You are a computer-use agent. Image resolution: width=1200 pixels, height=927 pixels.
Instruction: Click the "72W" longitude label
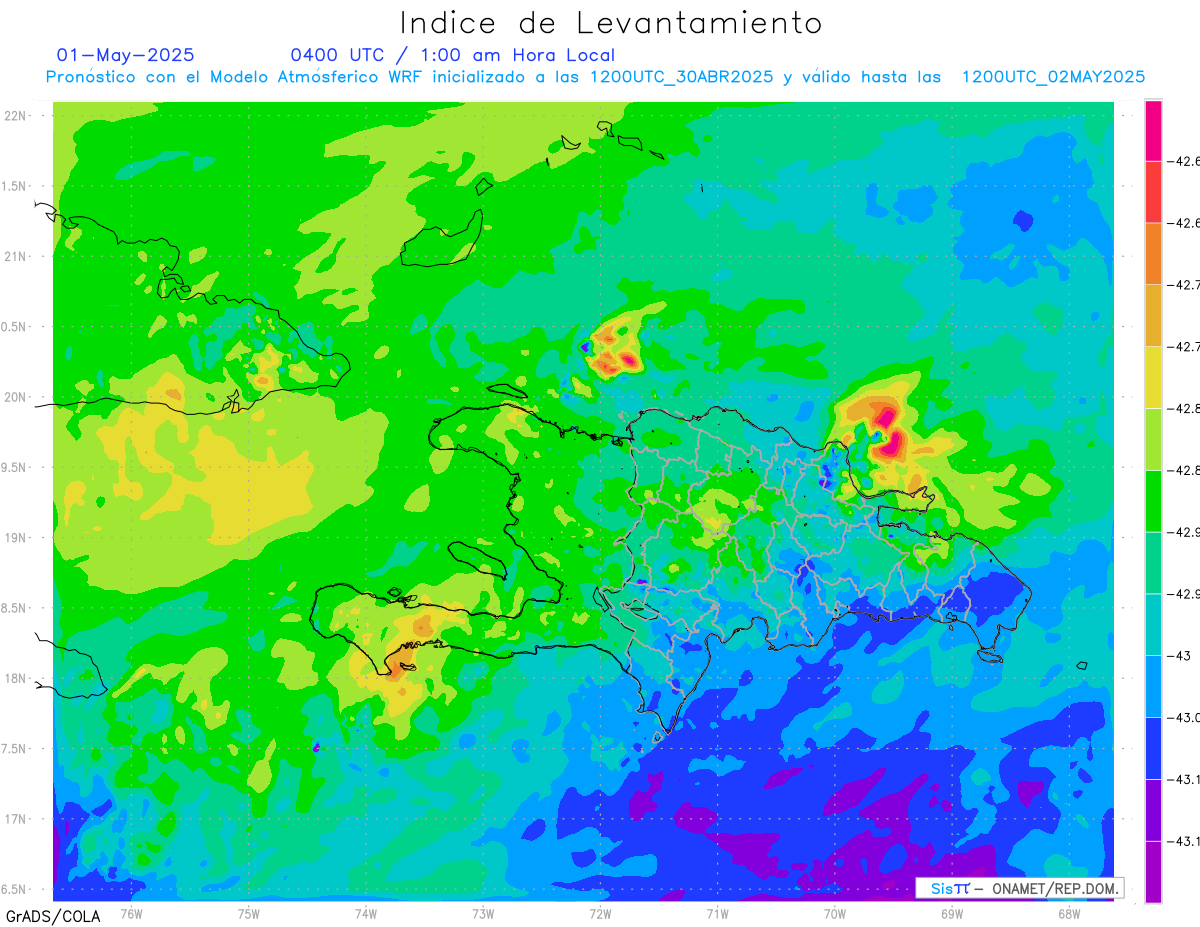click(x=600, y=914)
